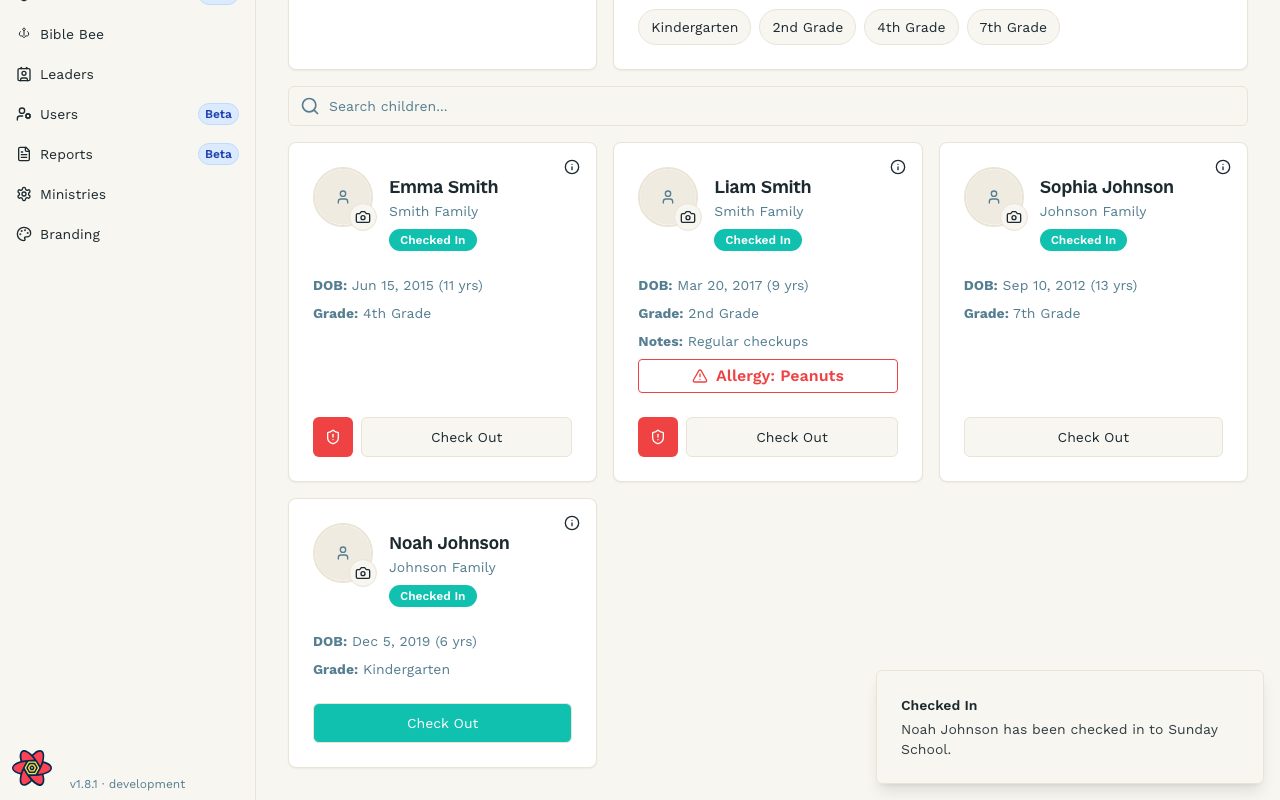Filter by Kindergarten grade chip
This screenshot has height=800, width=1280.
(x=695, y=27)
